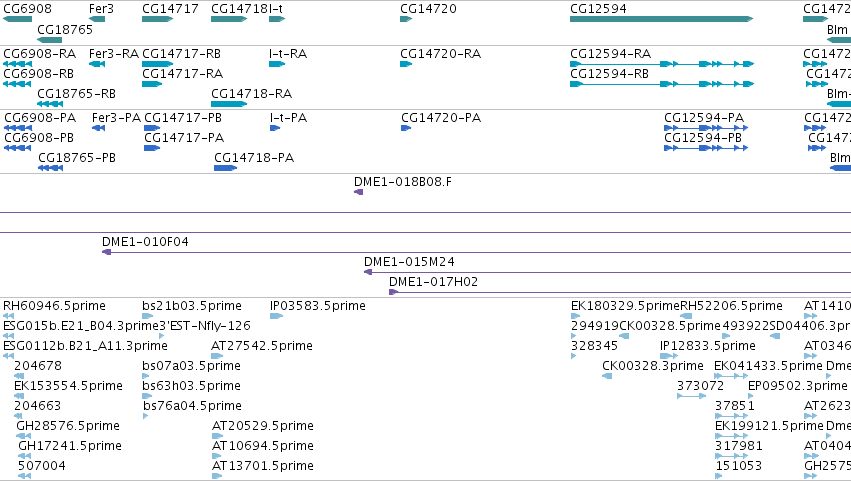Select EST AT27542.5prime
The image size is (851, 481).
(x=262, y=346)
